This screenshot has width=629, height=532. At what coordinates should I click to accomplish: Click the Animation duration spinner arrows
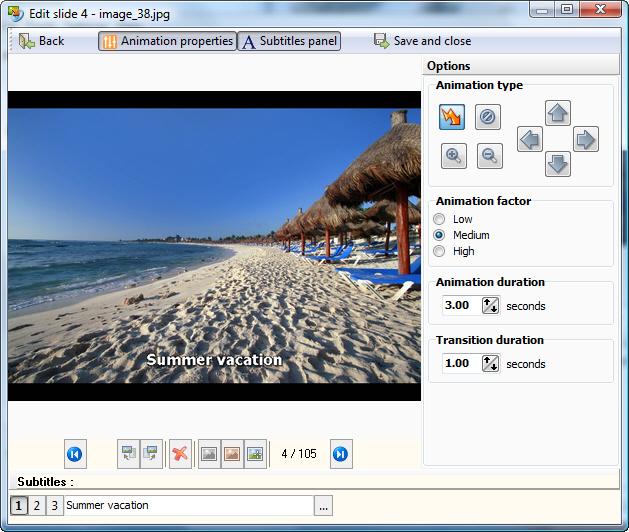click(490, 306)
